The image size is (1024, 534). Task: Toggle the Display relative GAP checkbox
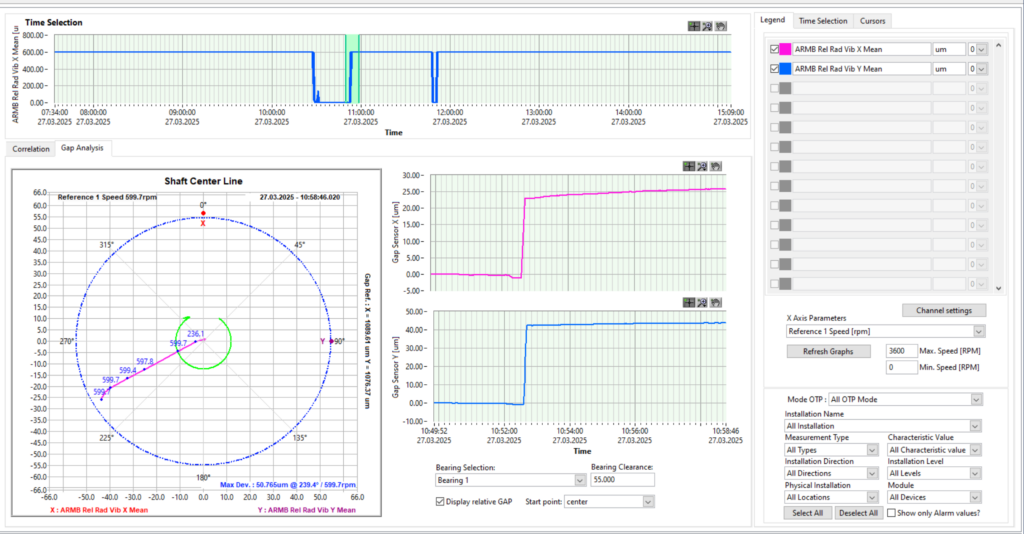click(440, 501)
